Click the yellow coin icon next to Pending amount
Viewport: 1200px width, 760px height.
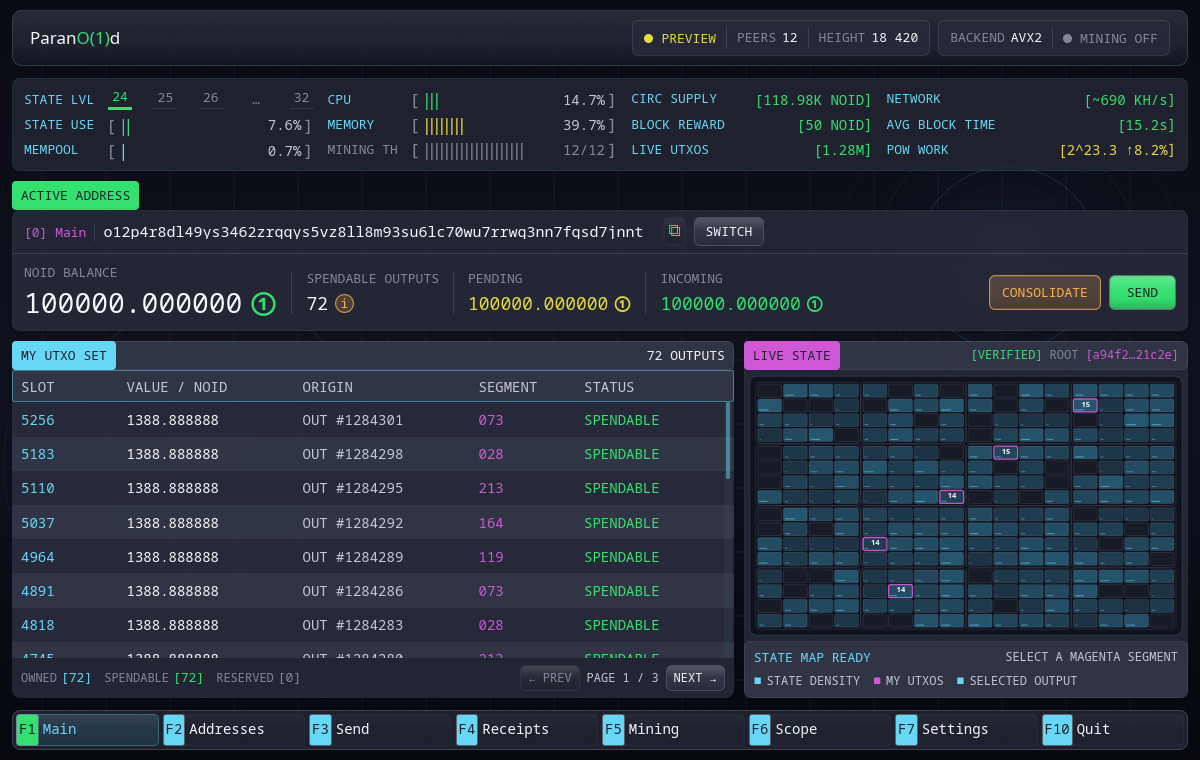point(622,304)
